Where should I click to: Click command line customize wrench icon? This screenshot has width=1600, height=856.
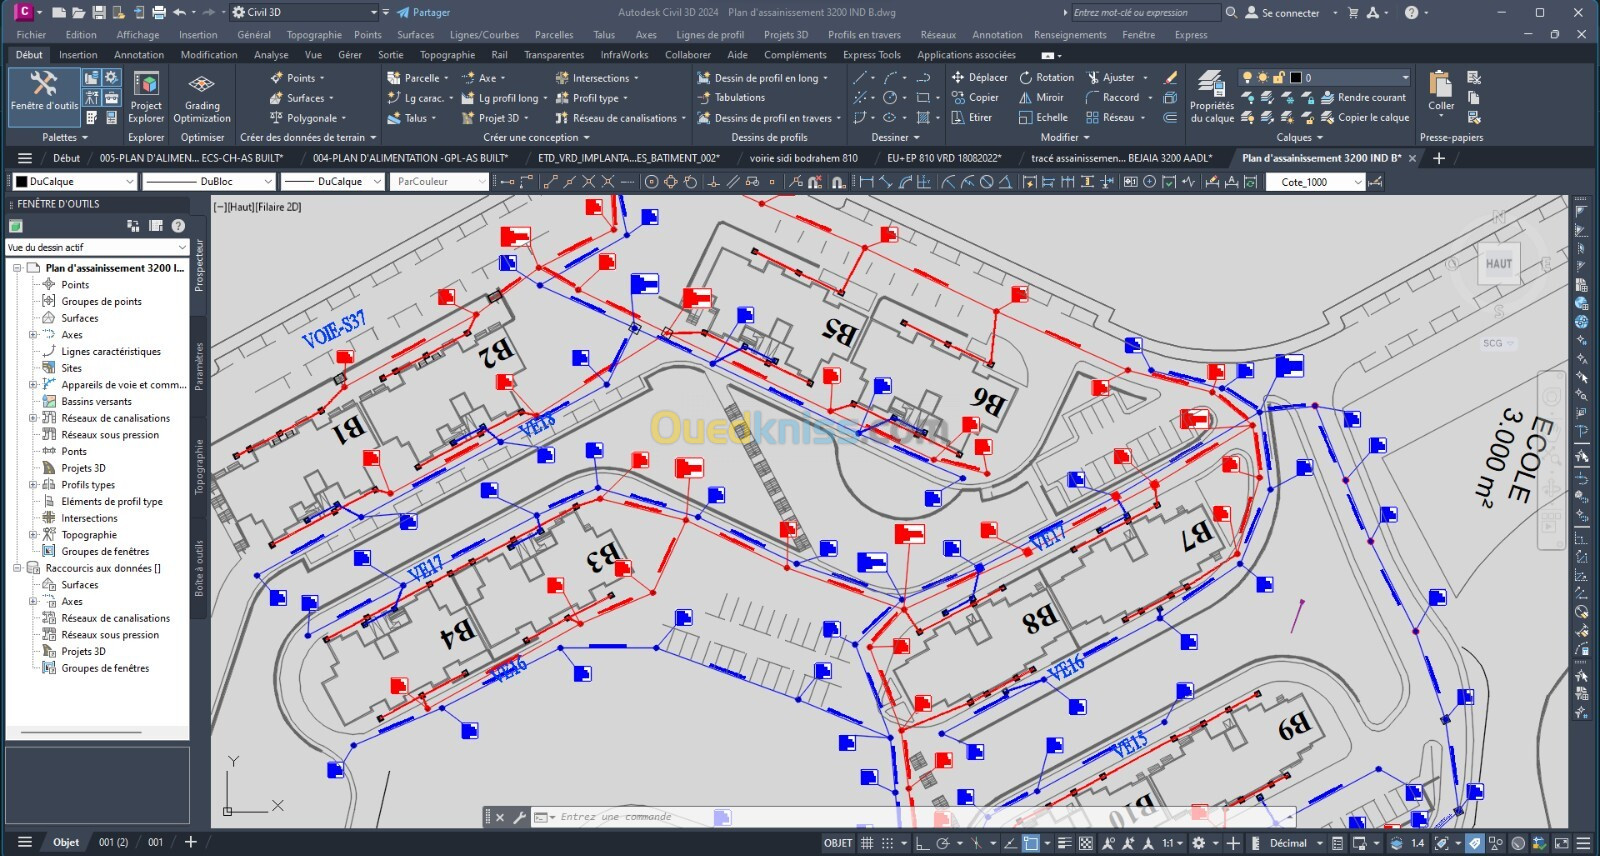tap(519, 817)
